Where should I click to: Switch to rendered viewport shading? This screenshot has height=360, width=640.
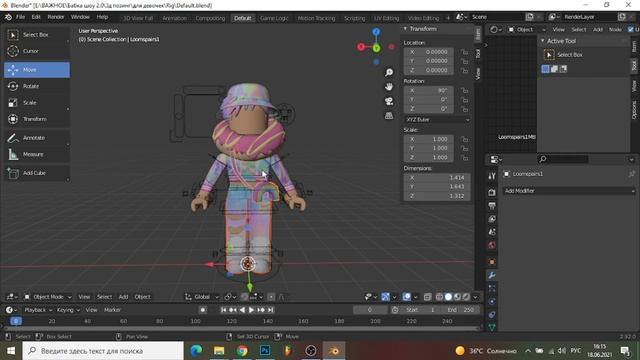coord(466,297)
